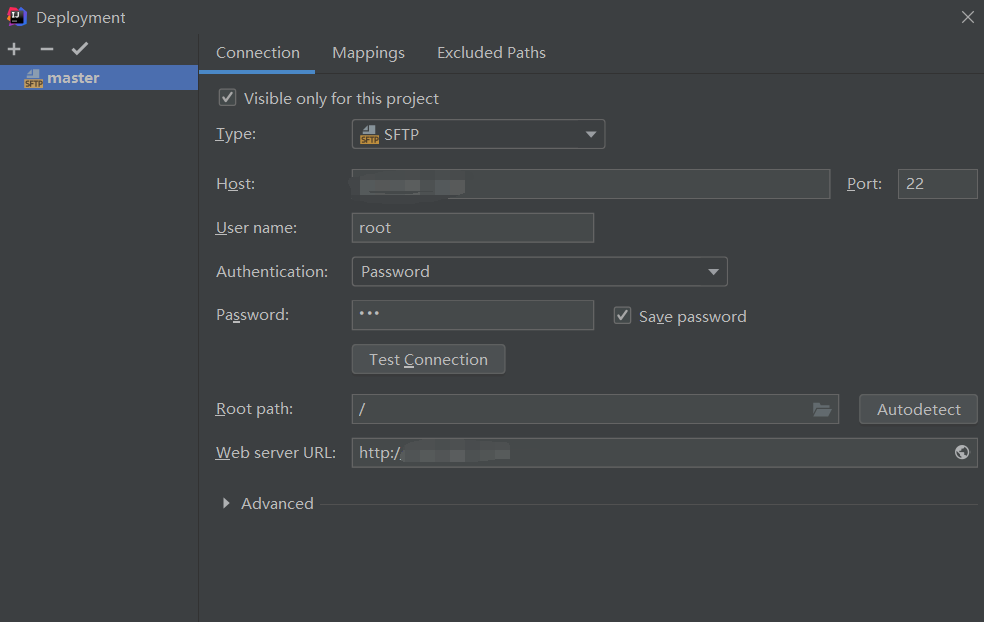Focus the User name field
The width and height of the screenshot is (984, 622).
point(473,228)
